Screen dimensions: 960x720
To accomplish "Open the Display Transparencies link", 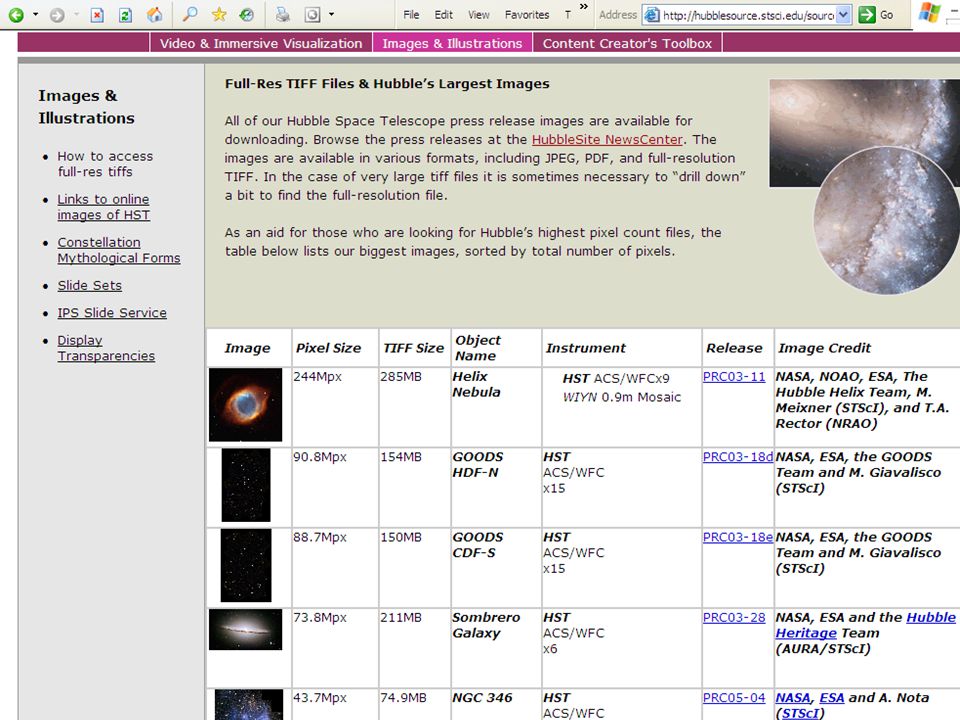I will [106, 348].
